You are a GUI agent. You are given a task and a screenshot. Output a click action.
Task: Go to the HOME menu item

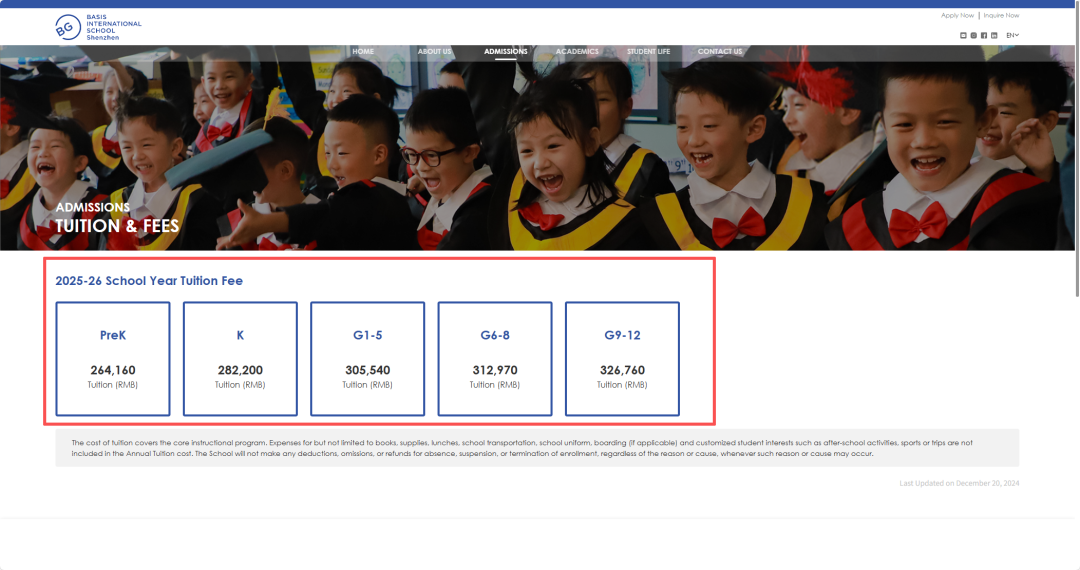363,51
